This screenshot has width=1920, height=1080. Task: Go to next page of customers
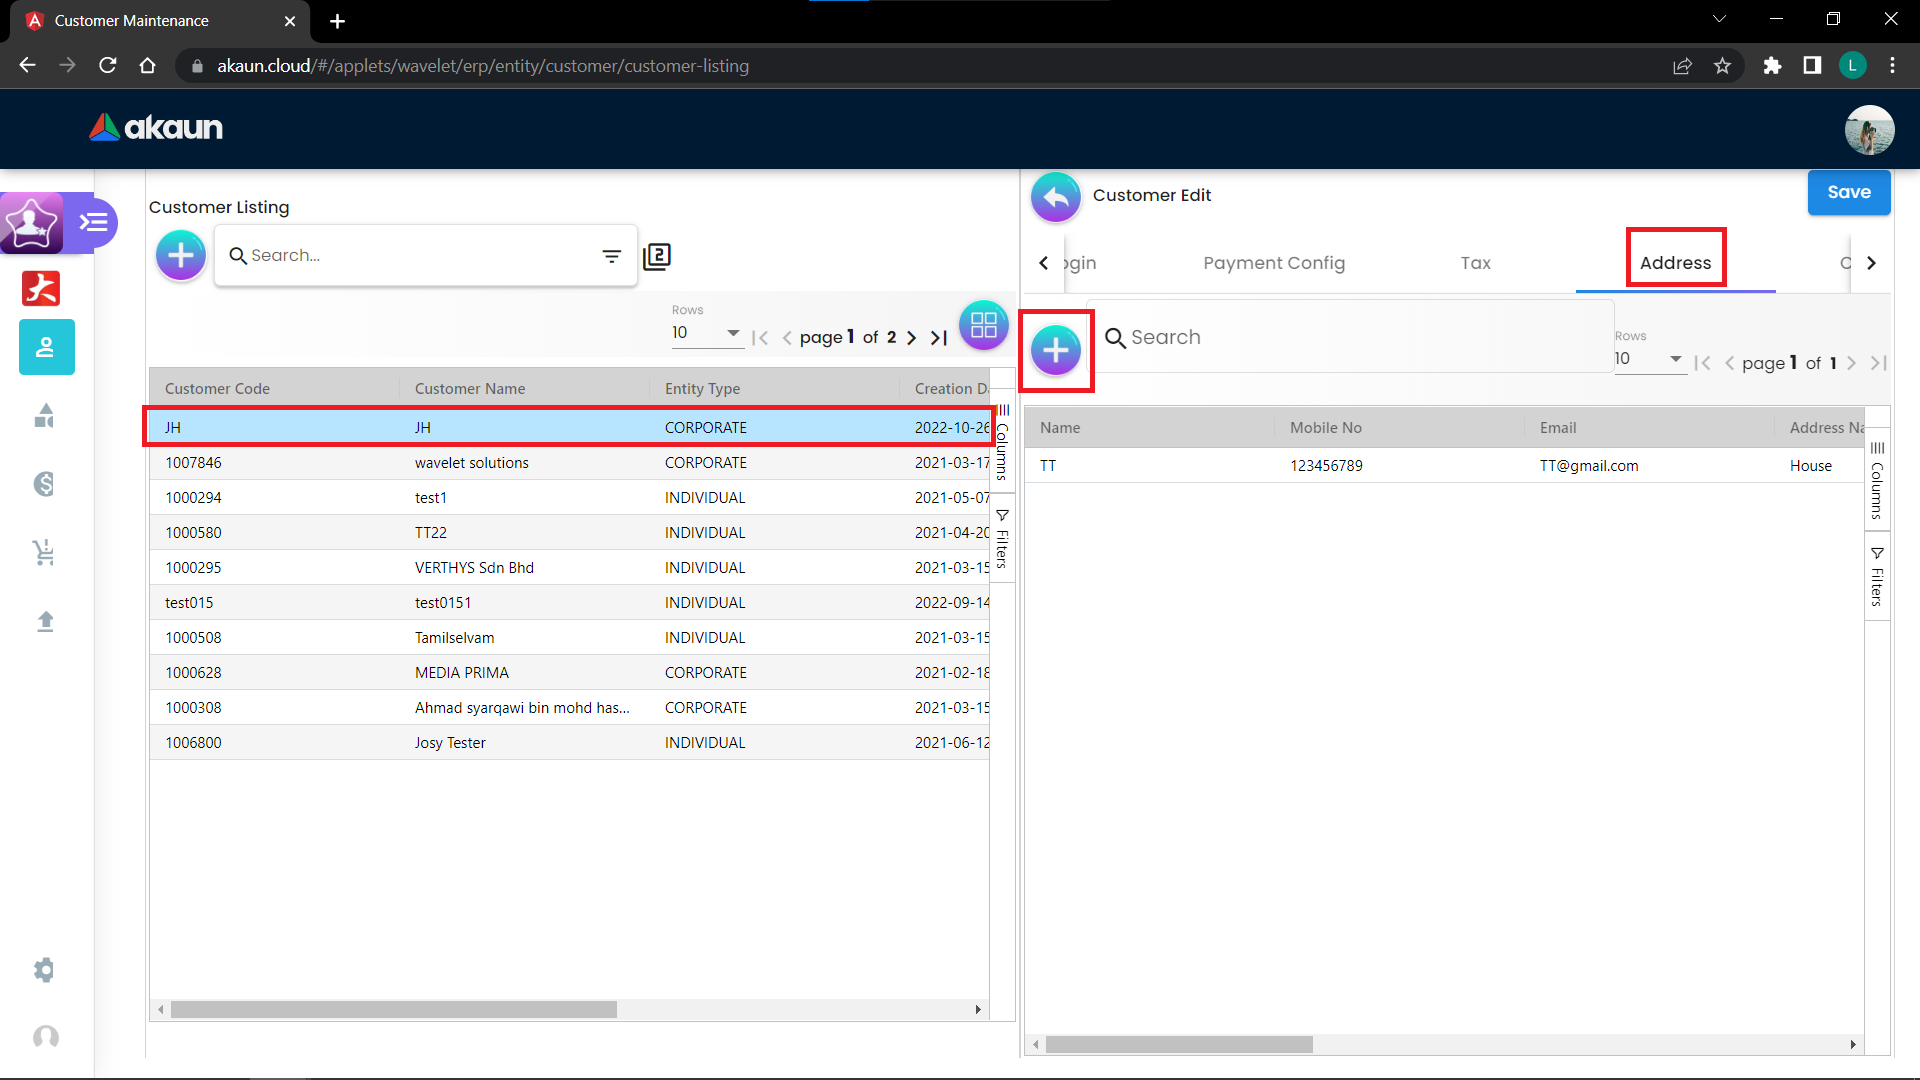(911, 338)
